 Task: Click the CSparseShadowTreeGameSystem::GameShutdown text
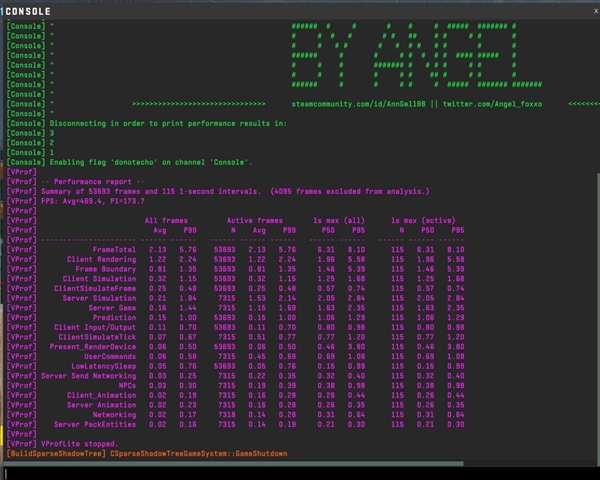(x=199, y=454)
